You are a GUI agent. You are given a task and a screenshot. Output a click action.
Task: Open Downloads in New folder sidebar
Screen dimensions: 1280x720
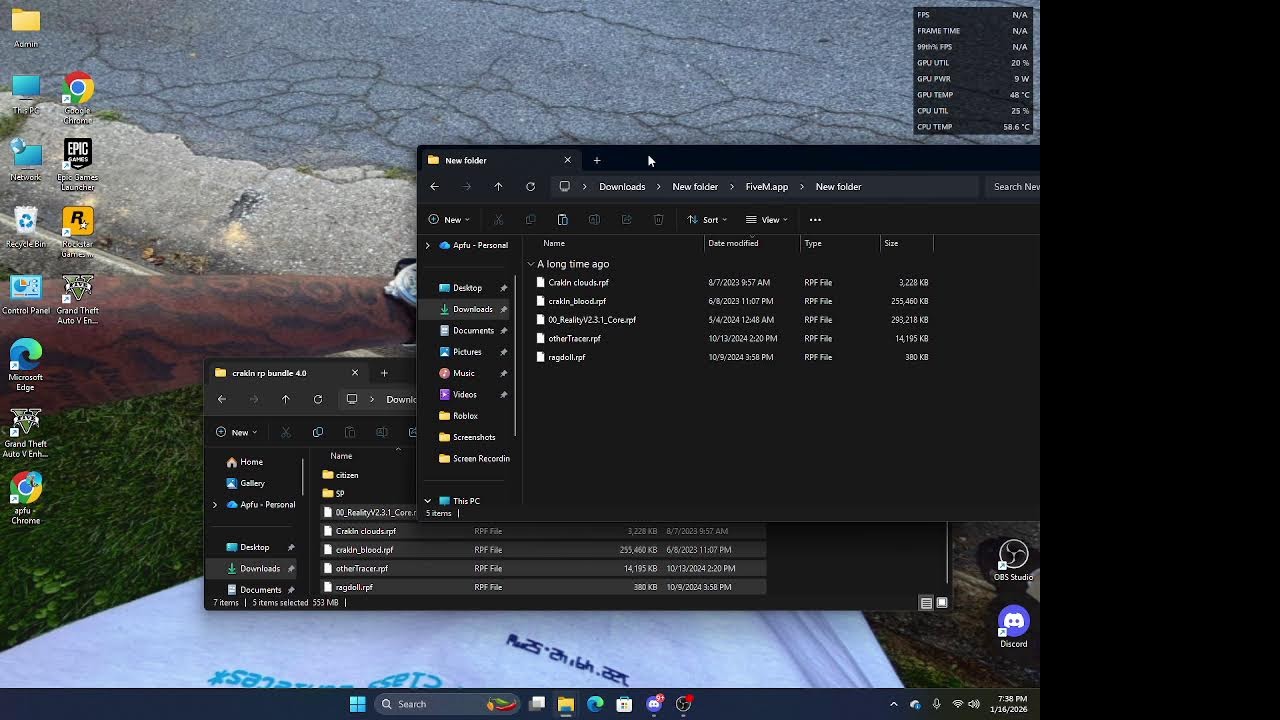click(472, 309)
